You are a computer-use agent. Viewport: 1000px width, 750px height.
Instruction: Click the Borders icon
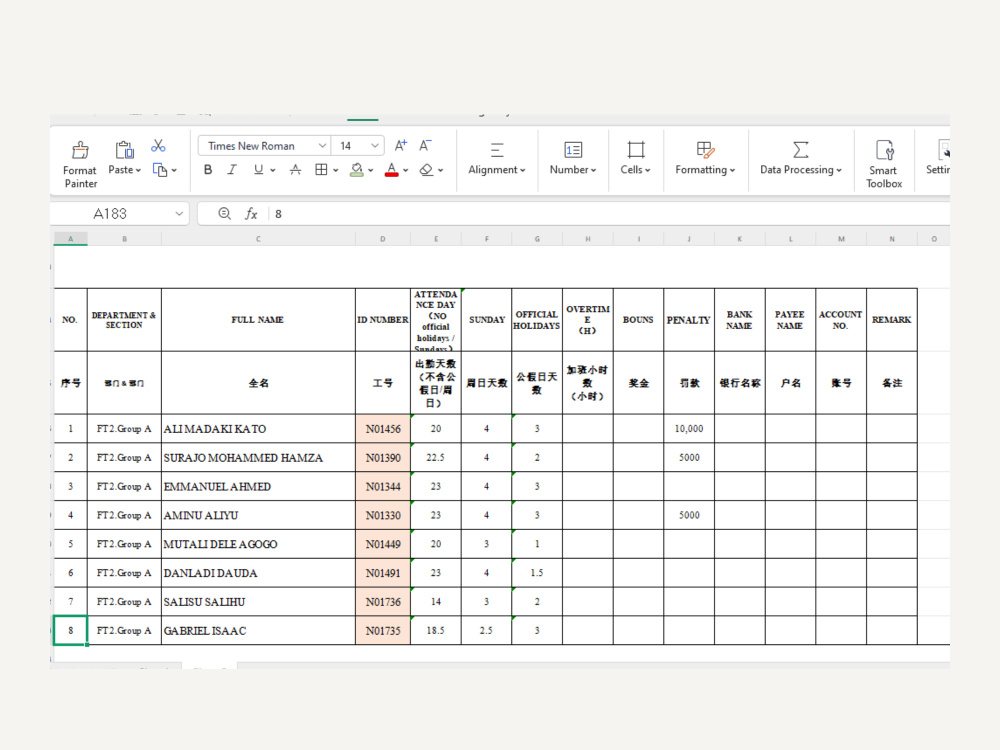point(321,170)
